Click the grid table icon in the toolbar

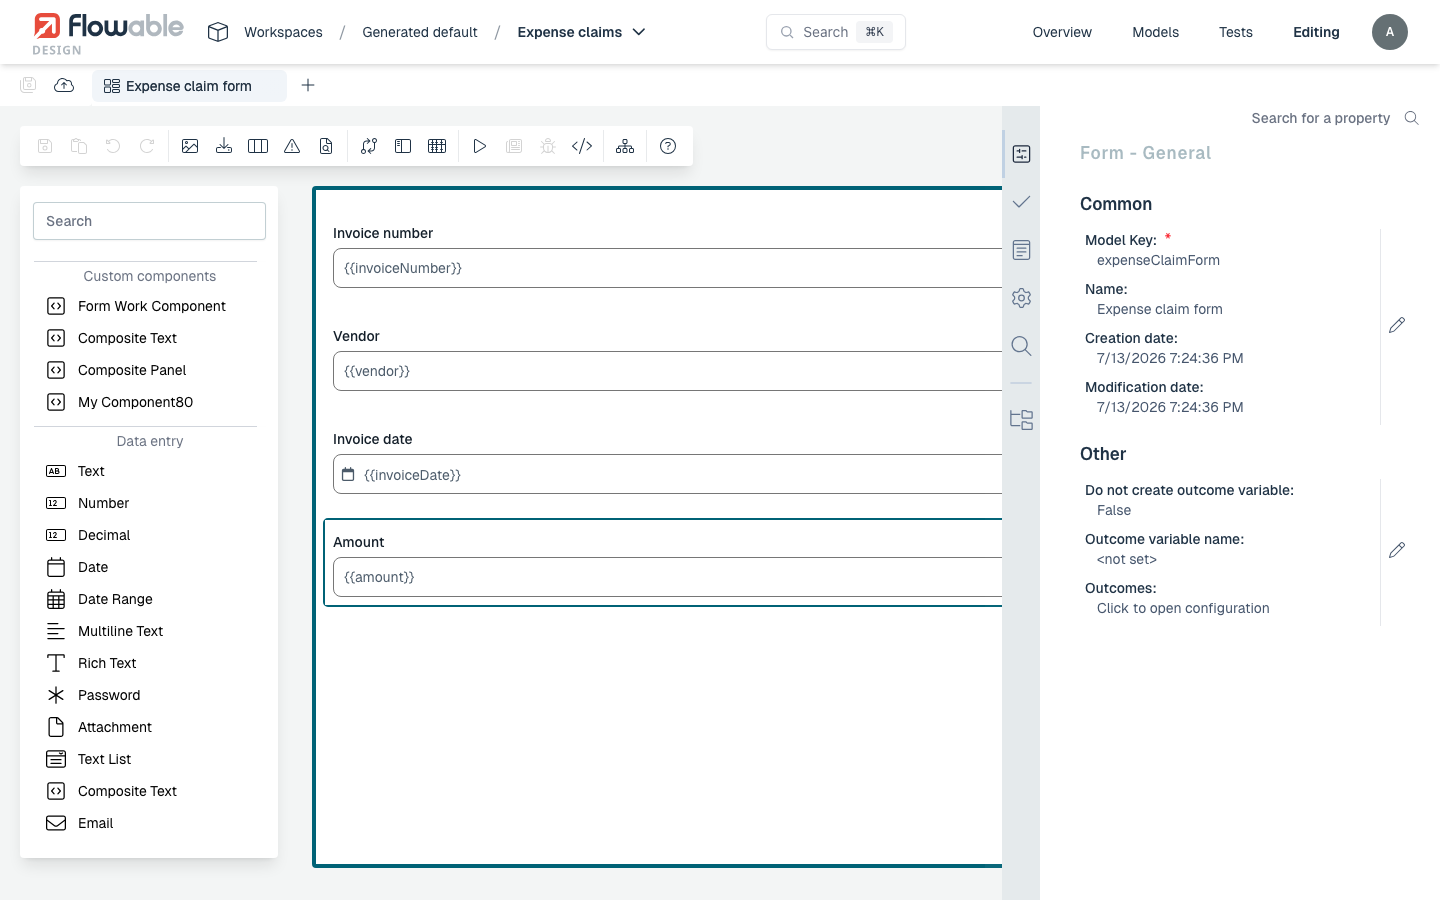click(437, 146)
